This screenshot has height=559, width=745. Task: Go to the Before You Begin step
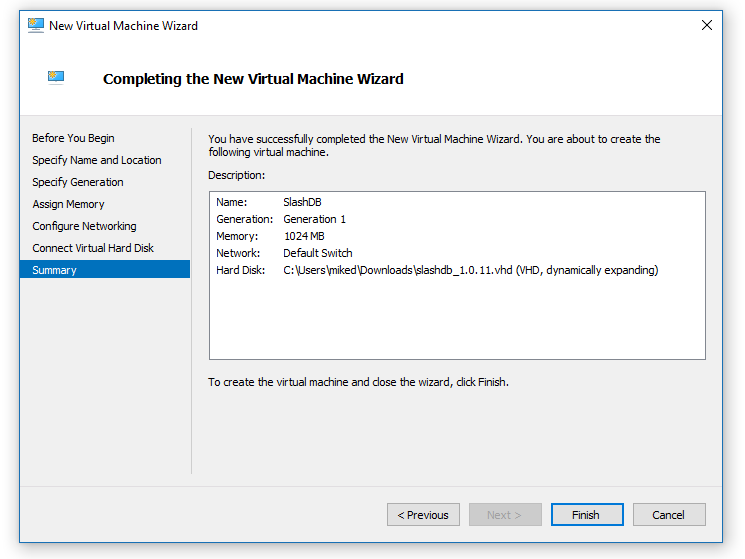pyautogui.click(x=73, y=138)
